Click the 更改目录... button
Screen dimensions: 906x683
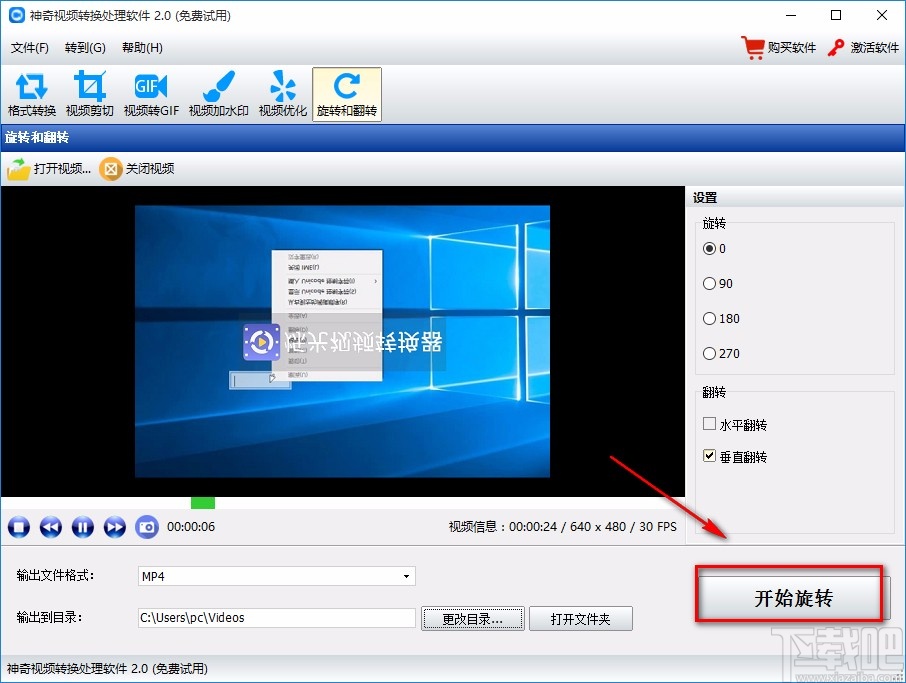473,619
